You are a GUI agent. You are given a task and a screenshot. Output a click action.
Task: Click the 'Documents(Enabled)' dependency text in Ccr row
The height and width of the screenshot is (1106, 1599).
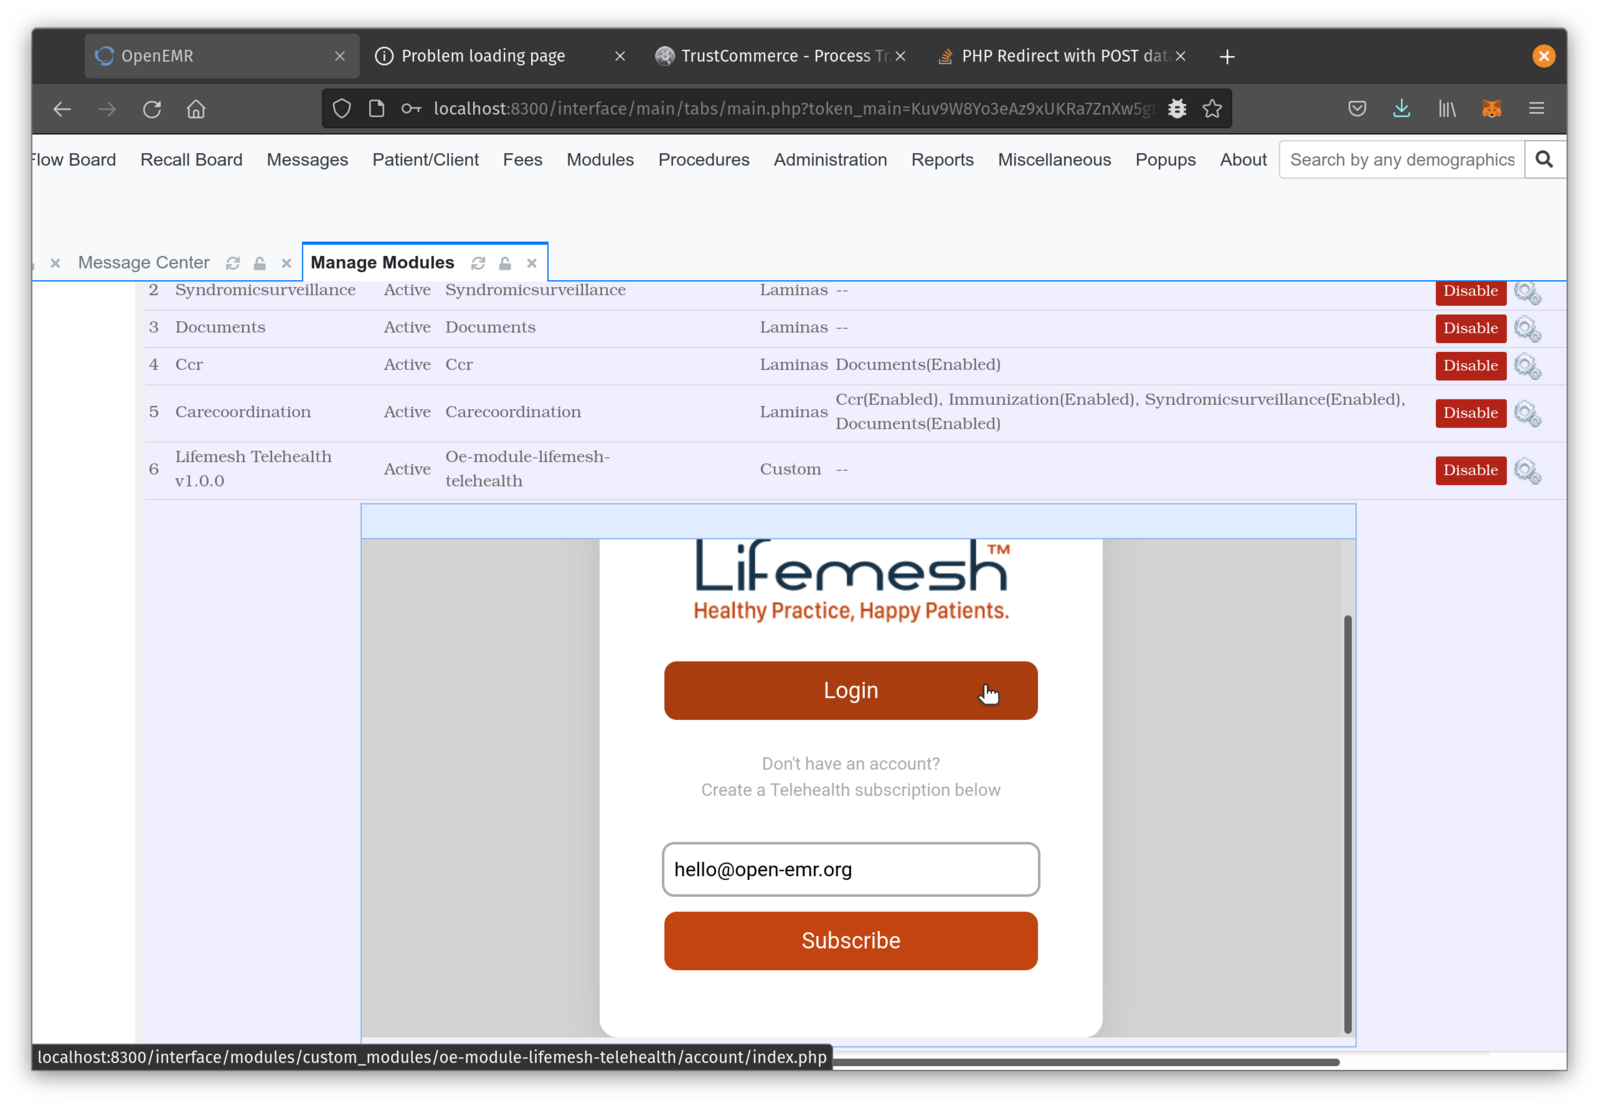click(918, 365)
